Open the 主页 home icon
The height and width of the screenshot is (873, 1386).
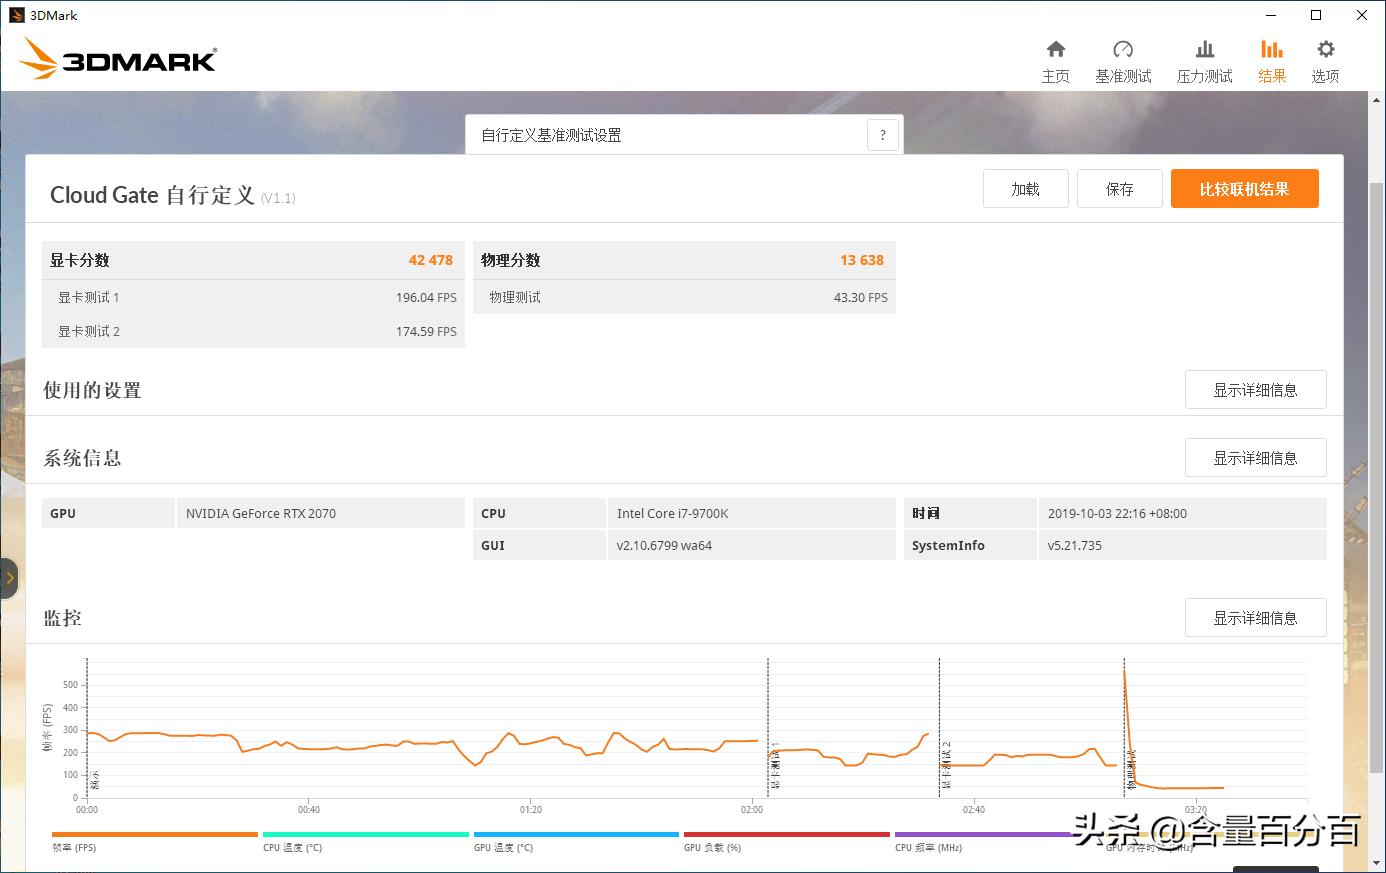[1055, 48]
